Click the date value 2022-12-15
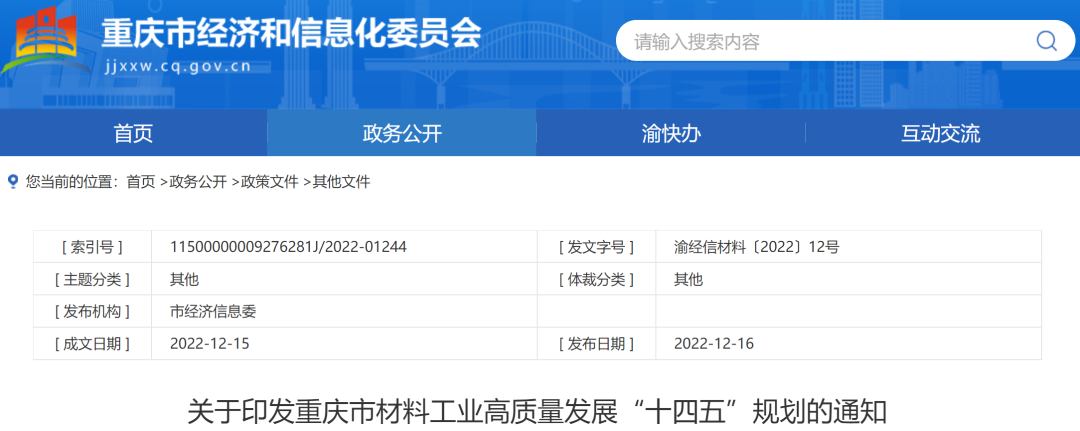Viewport: 1080px width, 431px height. pos(209,344)
